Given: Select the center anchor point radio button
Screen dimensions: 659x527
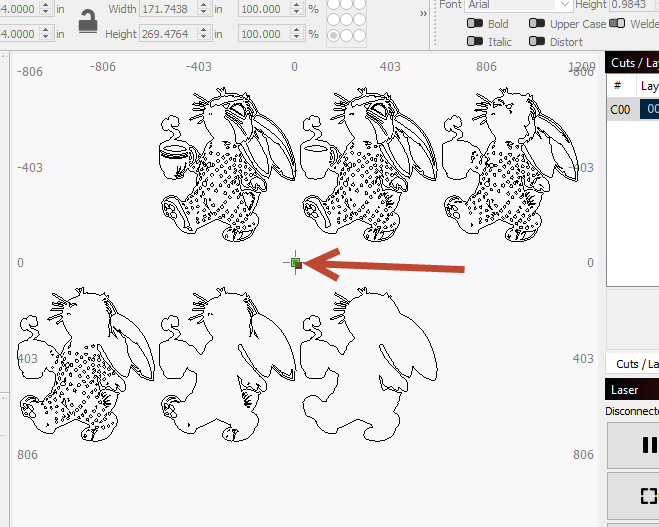Looking at the screenshot, I should (346, 19).
